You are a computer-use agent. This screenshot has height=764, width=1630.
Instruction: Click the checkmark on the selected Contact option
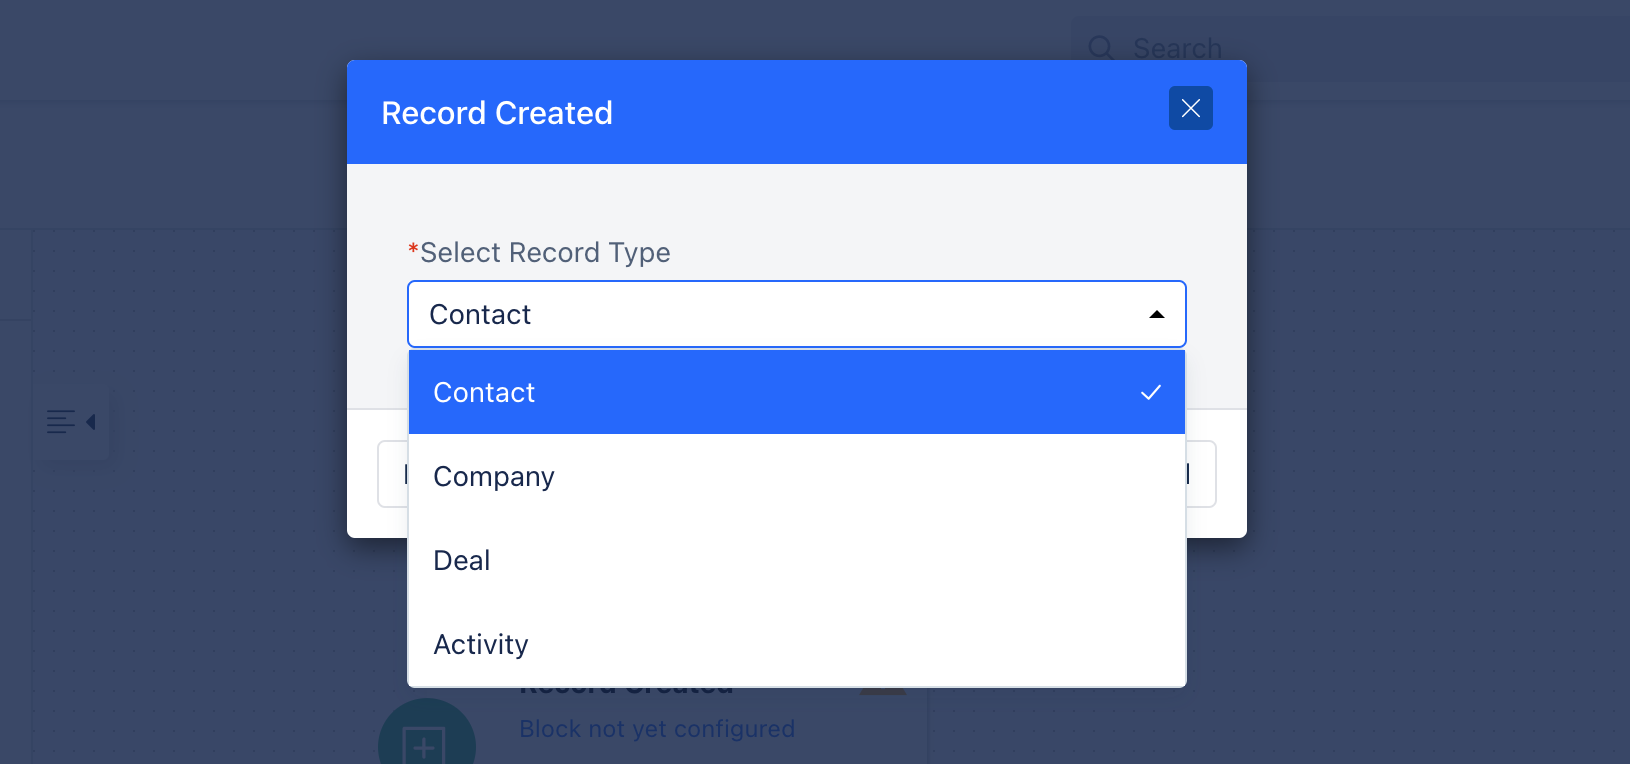pos(1151,392)
